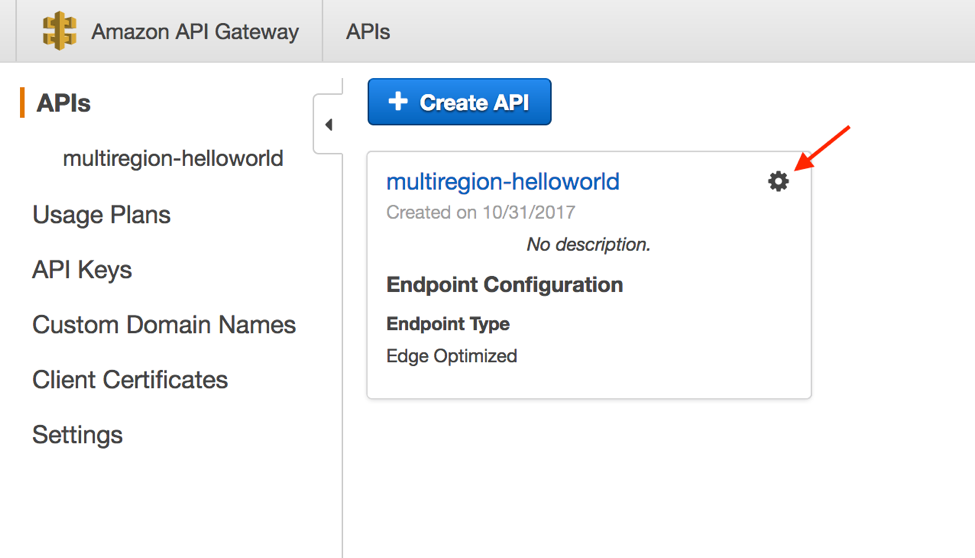Open Client Certificates page
Image resolution: width=975 pixels, height=558 pixels.
tap(130, 379)
